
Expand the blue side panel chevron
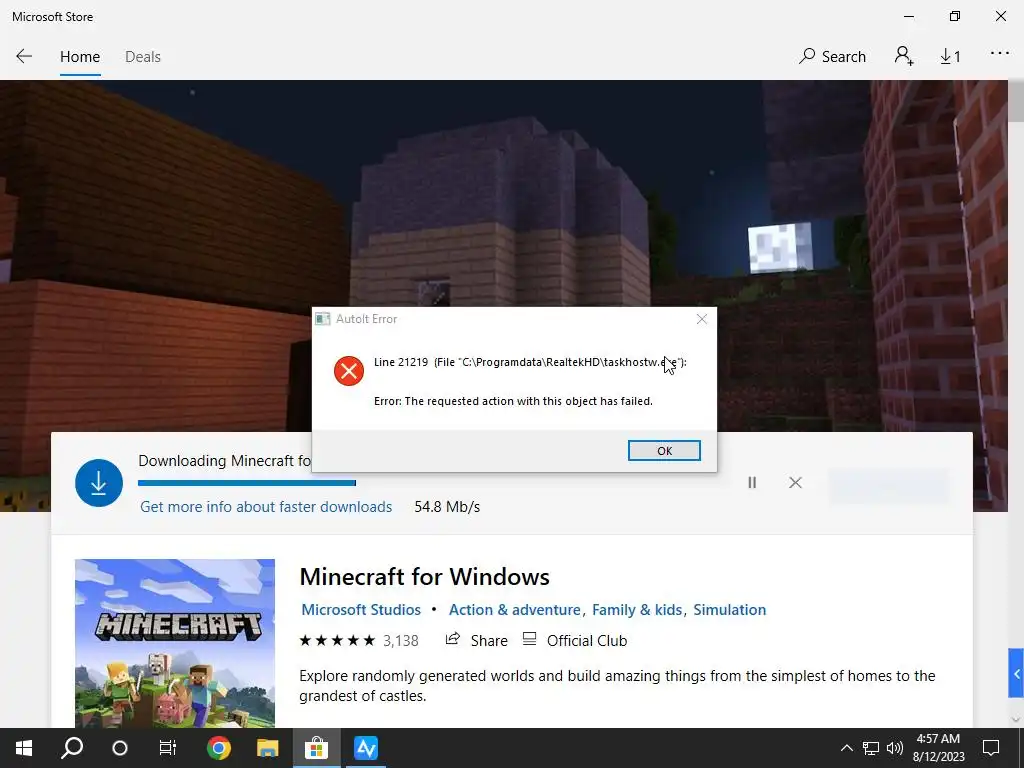click(x=1016, y=673)
